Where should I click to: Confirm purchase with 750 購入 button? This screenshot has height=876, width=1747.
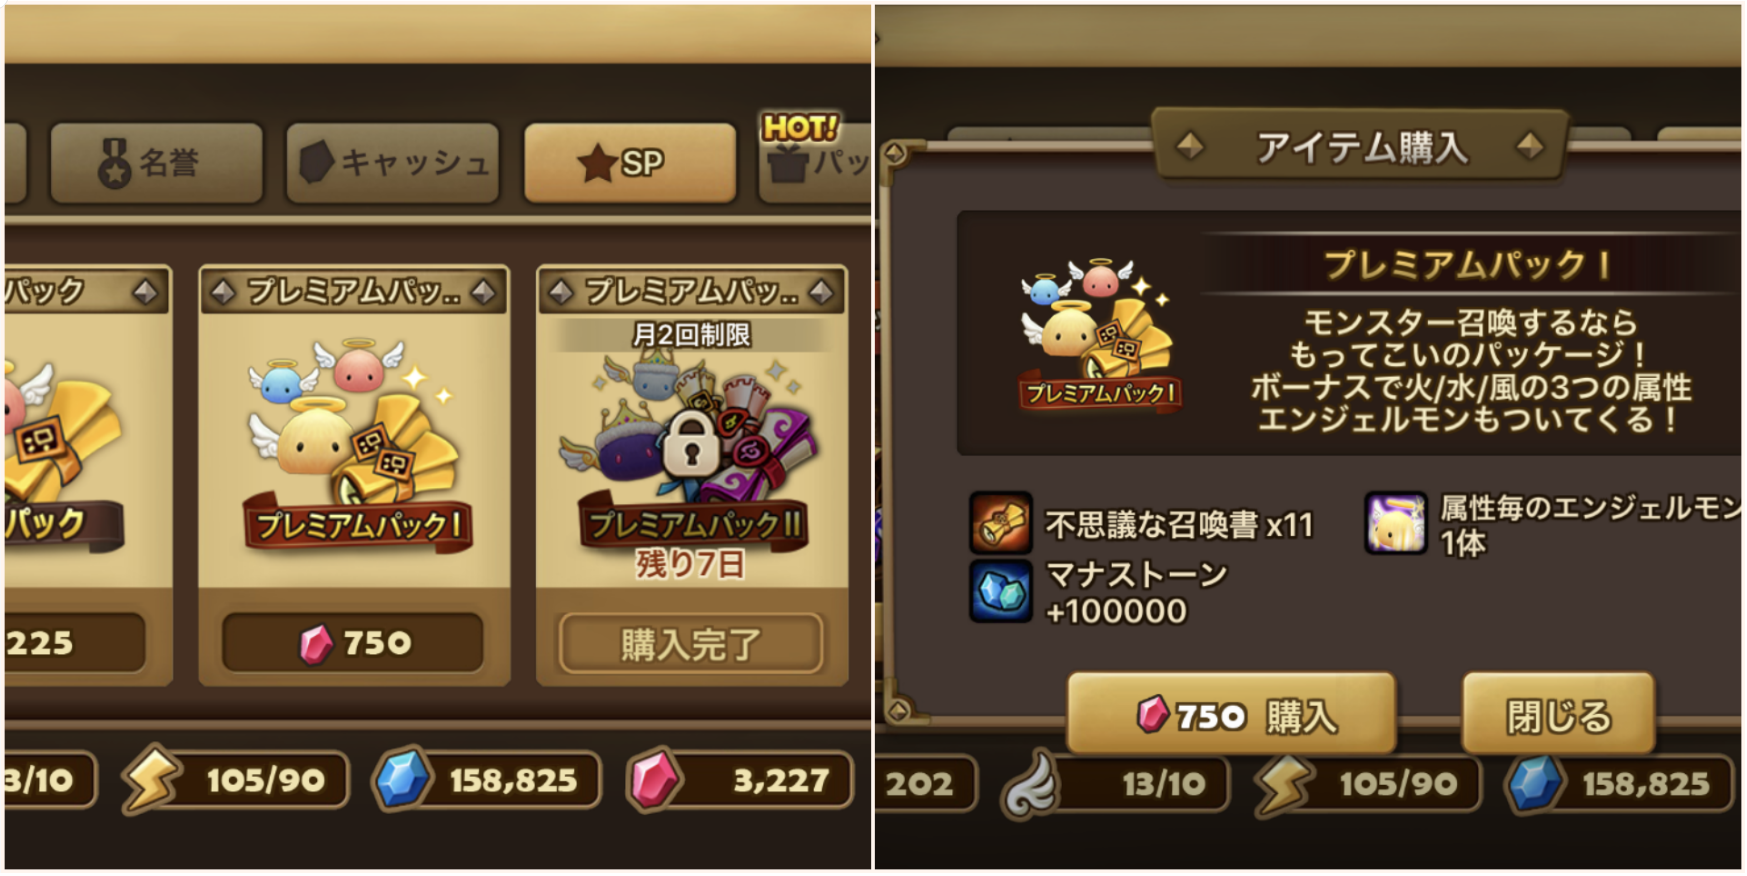(x=1231, y=713)
